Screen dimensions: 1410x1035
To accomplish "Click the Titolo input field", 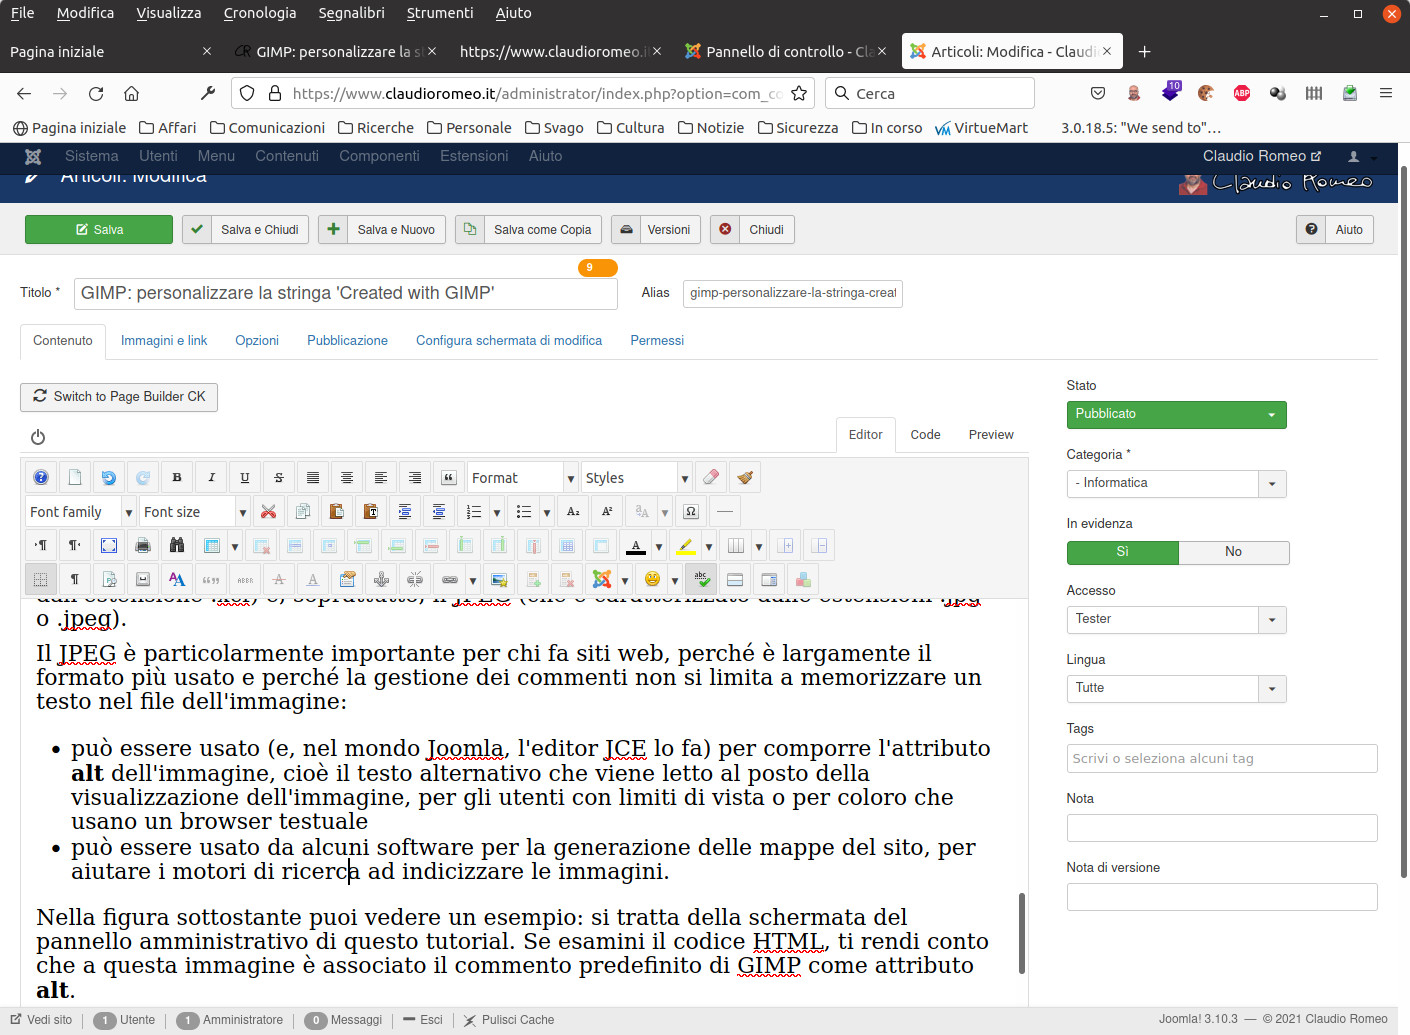I will (346, 294).
